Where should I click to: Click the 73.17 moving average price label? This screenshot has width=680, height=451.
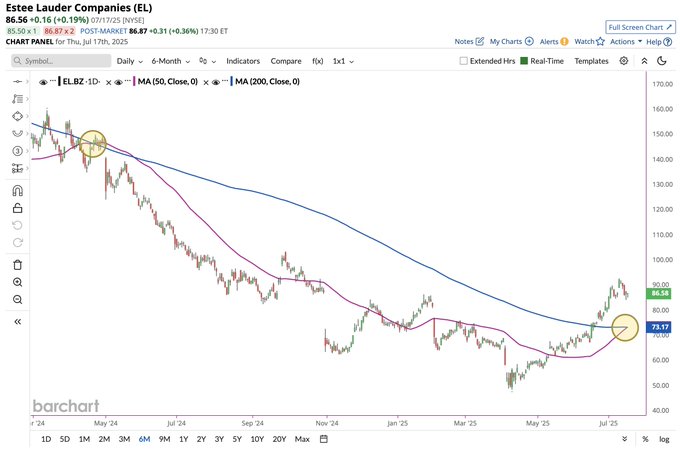659,327
